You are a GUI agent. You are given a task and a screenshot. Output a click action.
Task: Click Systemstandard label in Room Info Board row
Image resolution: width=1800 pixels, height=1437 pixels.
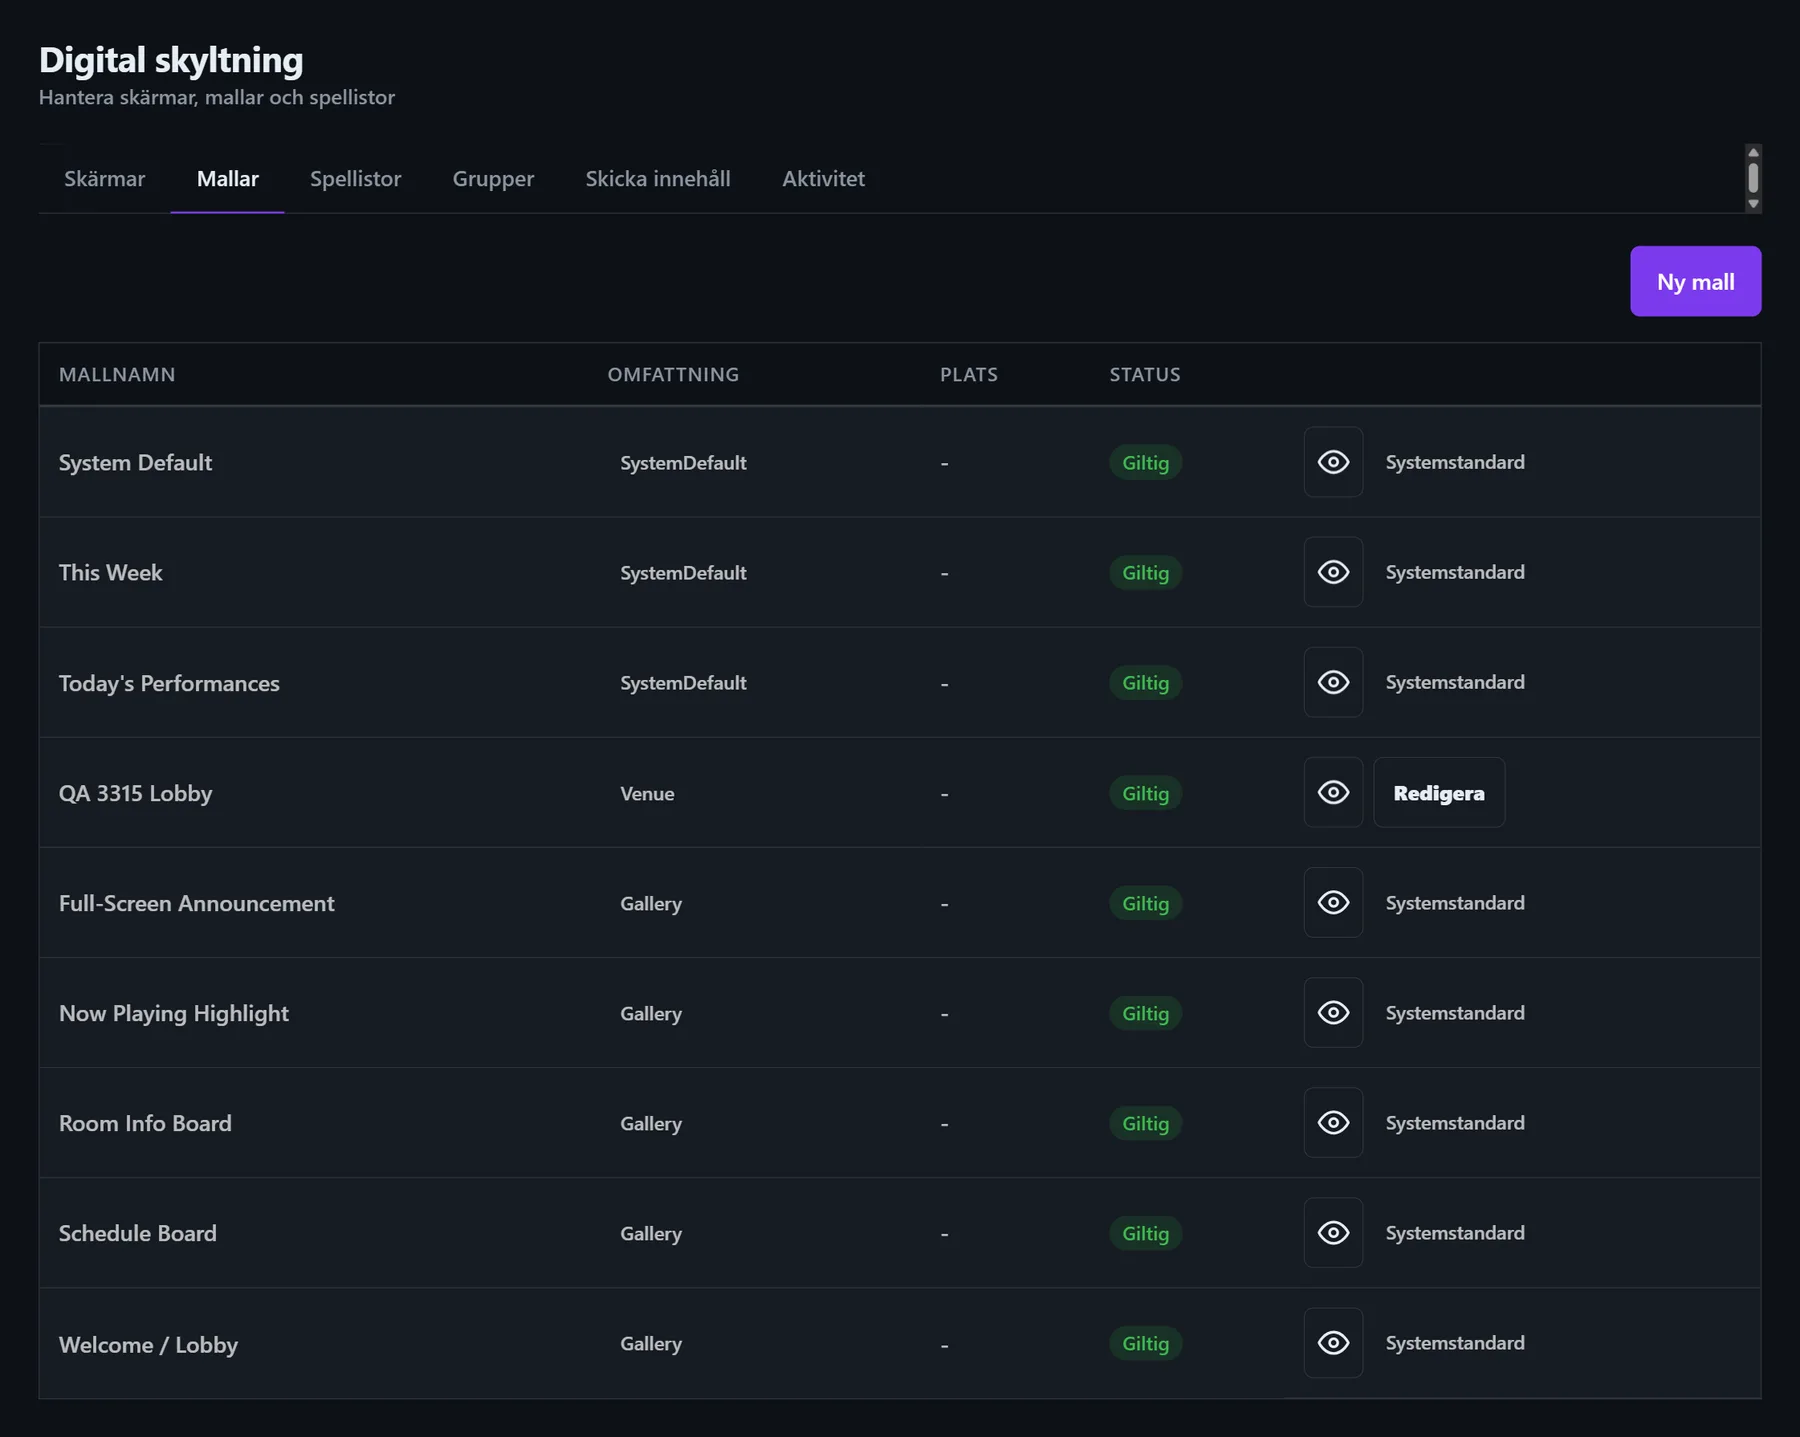pos(1455,1122)
